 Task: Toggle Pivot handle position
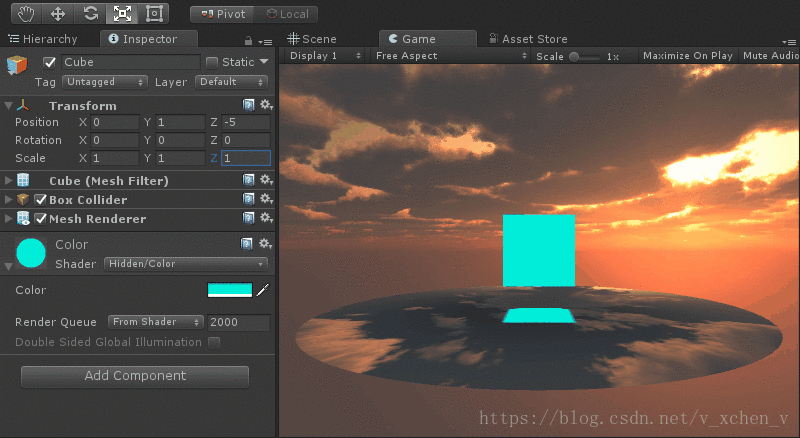223,14
